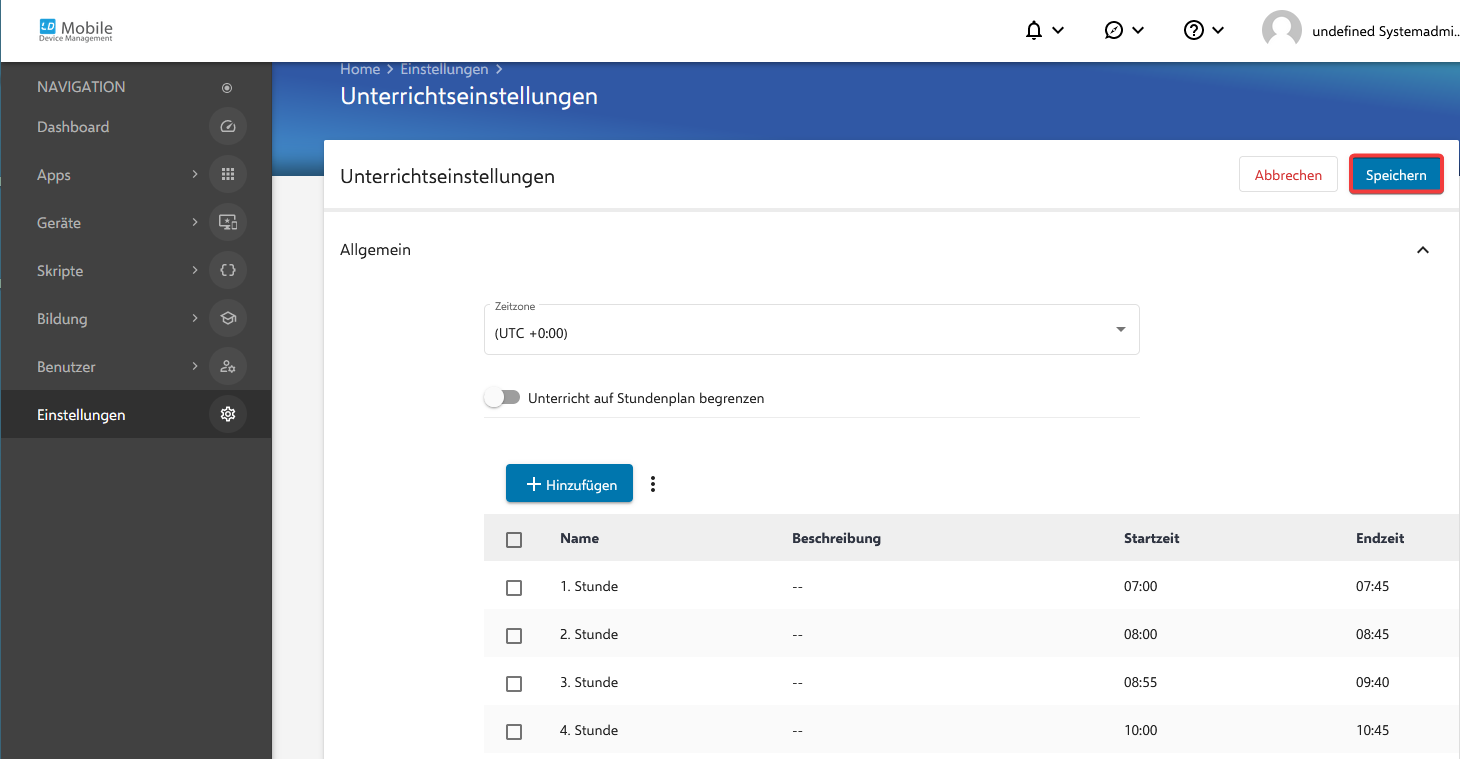
Task: Click the navigation pin circle icon
Action: (227, 88)
